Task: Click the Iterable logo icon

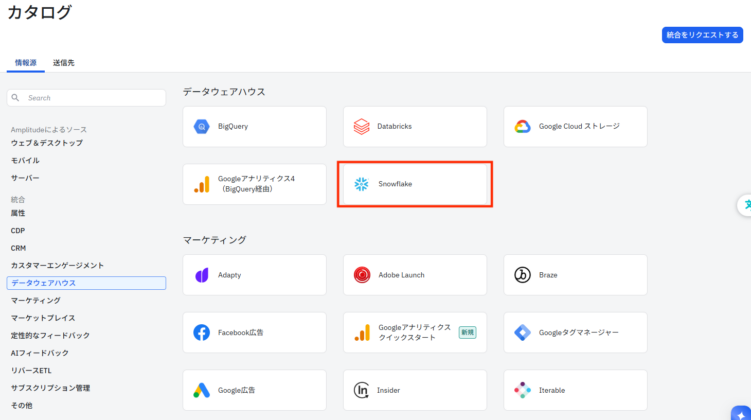Action: 522,390
